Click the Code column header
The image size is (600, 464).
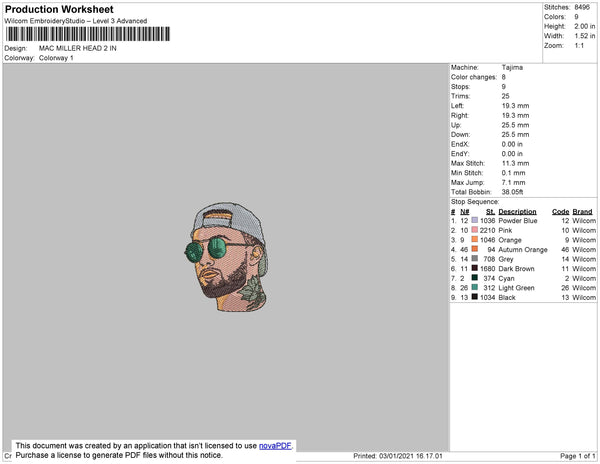561,212
